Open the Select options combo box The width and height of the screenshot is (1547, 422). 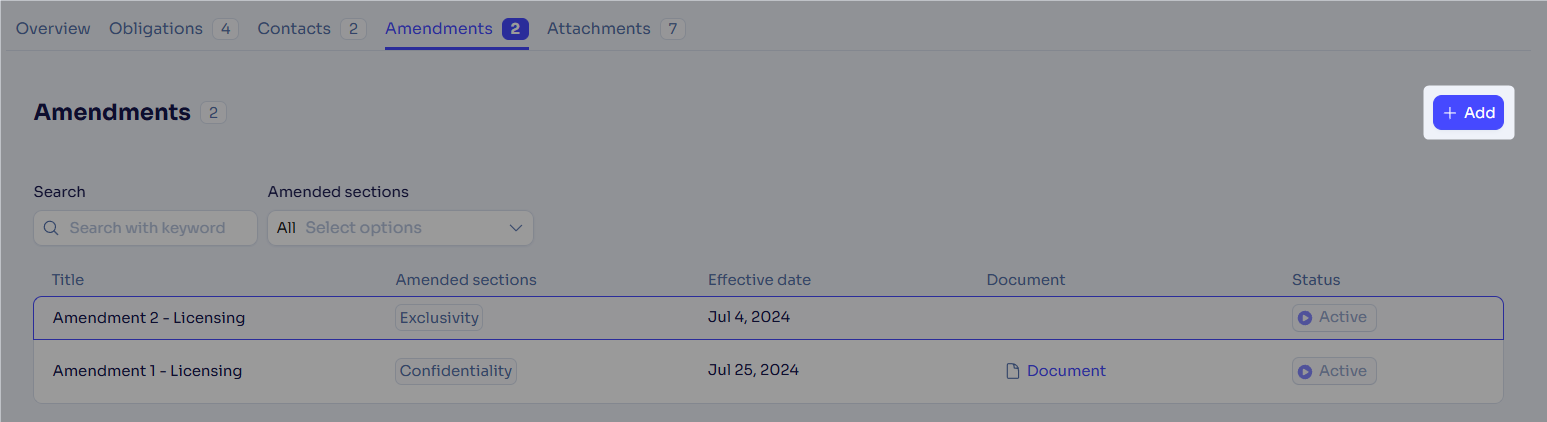pos(400,228)
